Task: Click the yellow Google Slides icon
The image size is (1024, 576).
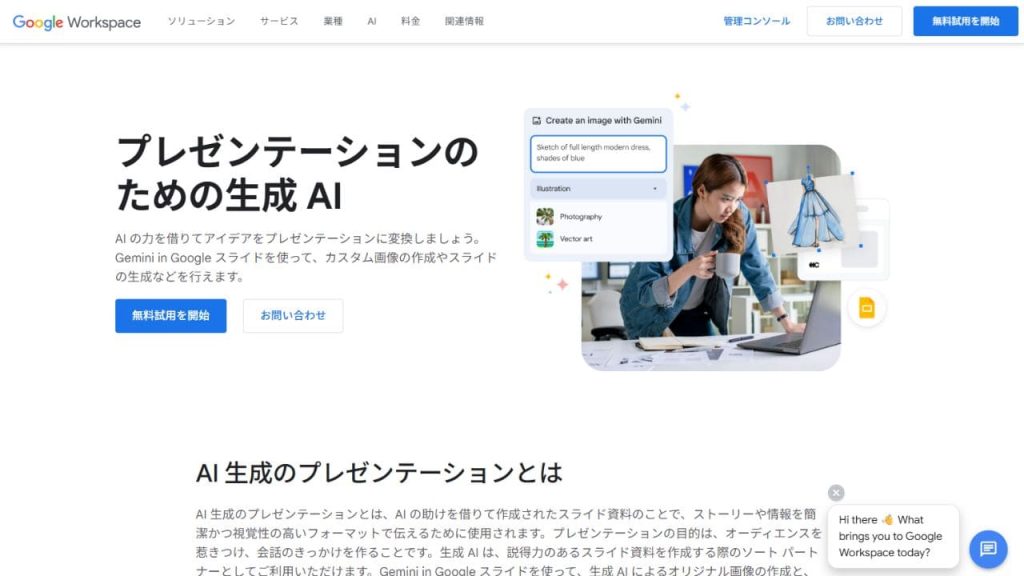Action: pos(867,308)
